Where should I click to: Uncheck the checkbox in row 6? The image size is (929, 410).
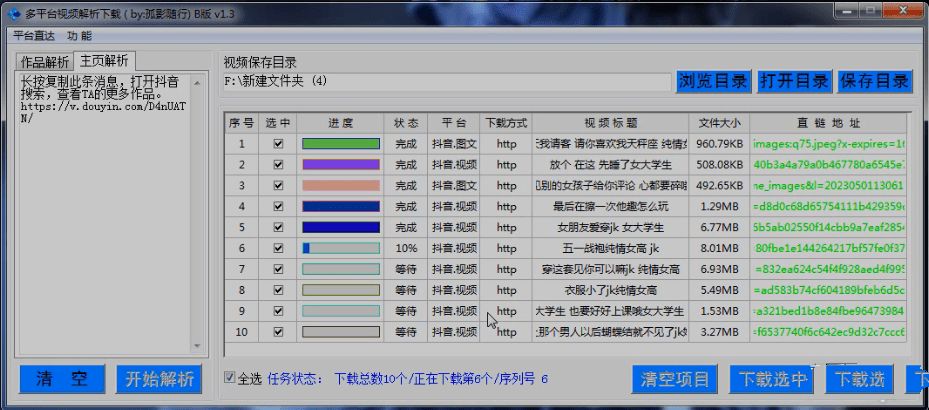(x=278, y=248)
